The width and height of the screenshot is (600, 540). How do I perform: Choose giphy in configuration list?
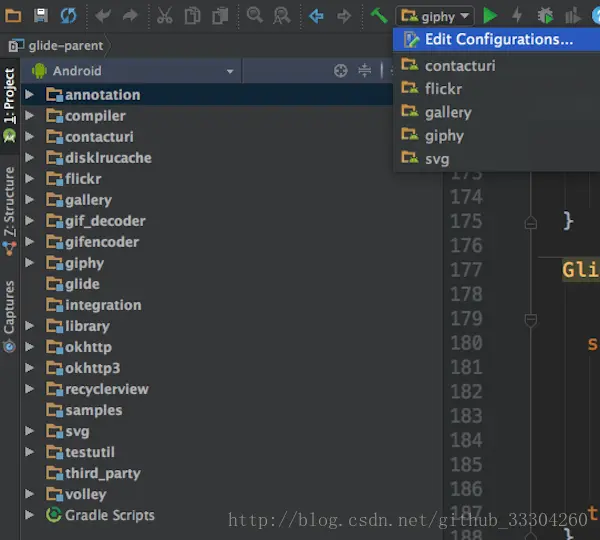point(496,136)
